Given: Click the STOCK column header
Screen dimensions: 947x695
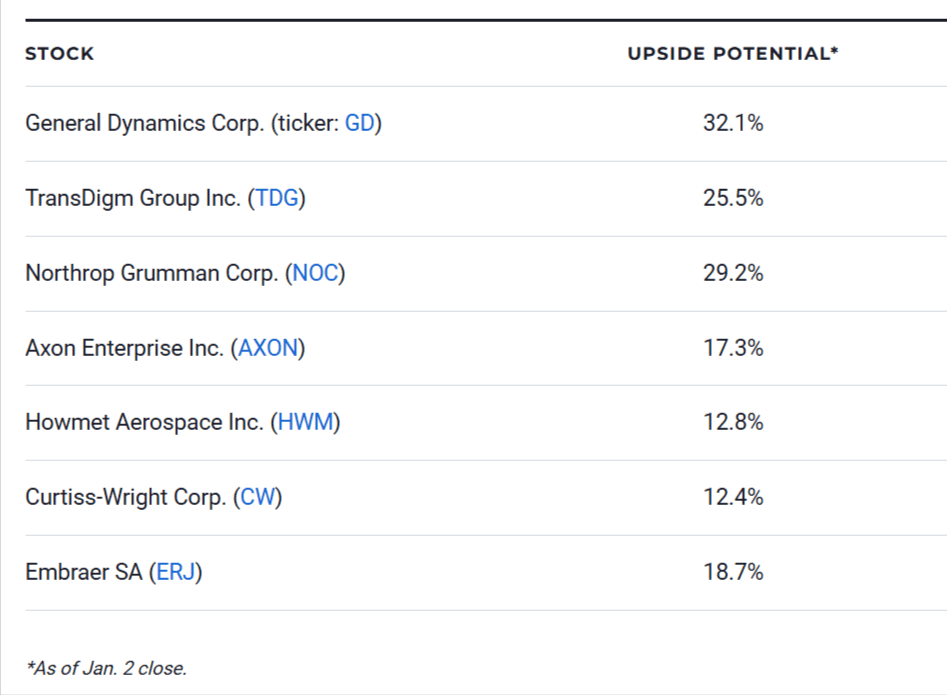Looking at the screenshot, I should [x=59, y=54].
